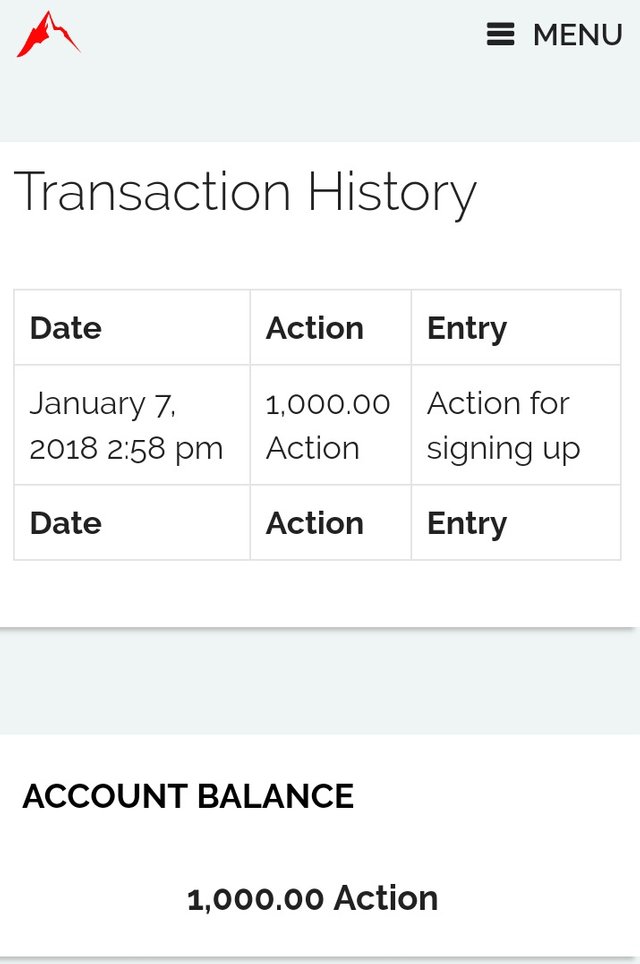
Task: Click the red mountain logo
Action: [x=47, y=34]
